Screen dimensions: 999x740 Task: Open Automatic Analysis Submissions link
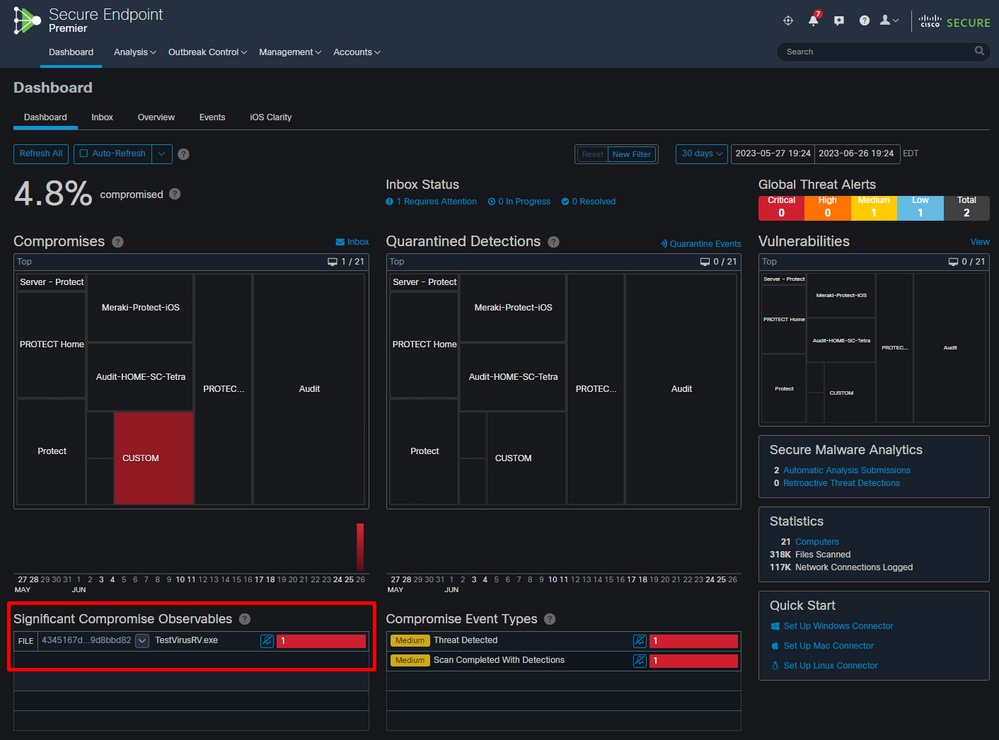(x=847, y=470)
